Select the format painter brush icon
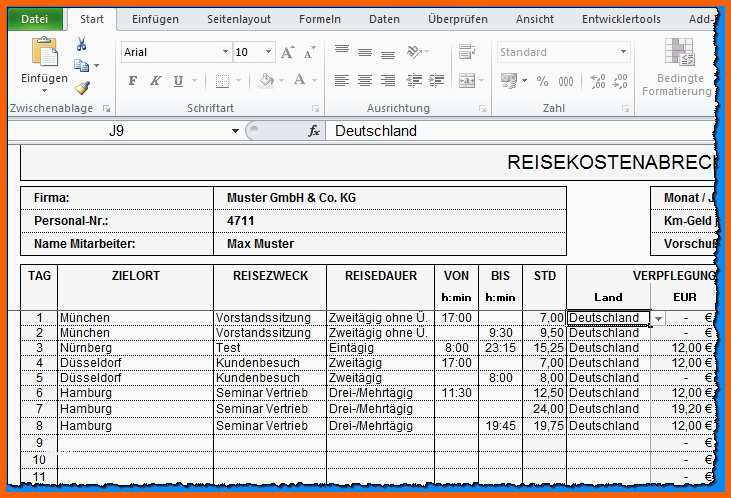 [x=82, y=88]
